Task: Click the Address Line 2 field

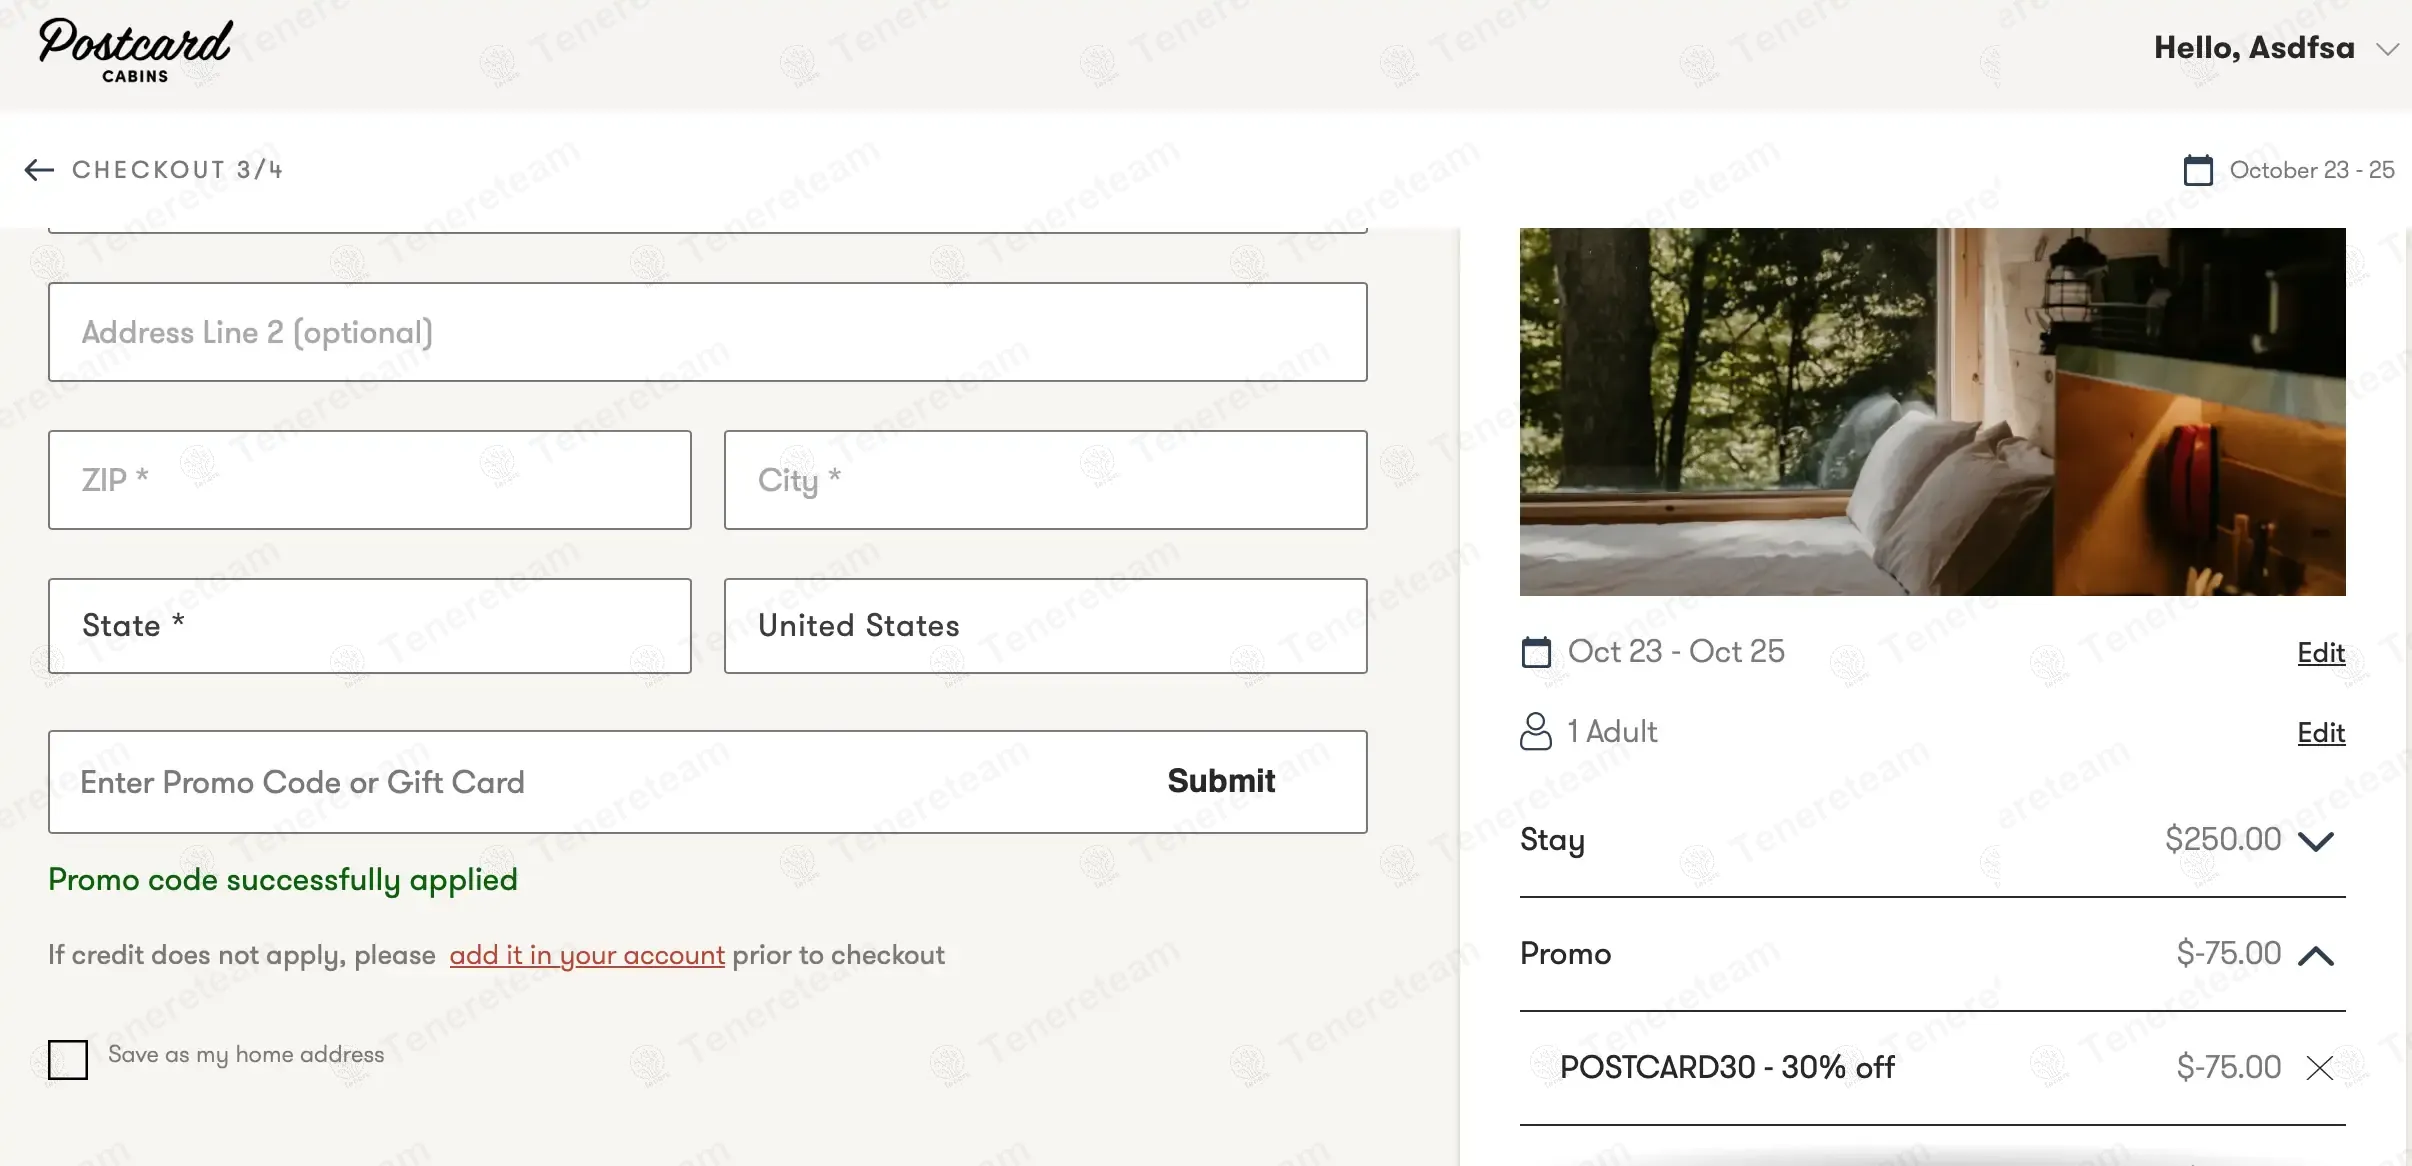Action: click(x=707, y=332)
